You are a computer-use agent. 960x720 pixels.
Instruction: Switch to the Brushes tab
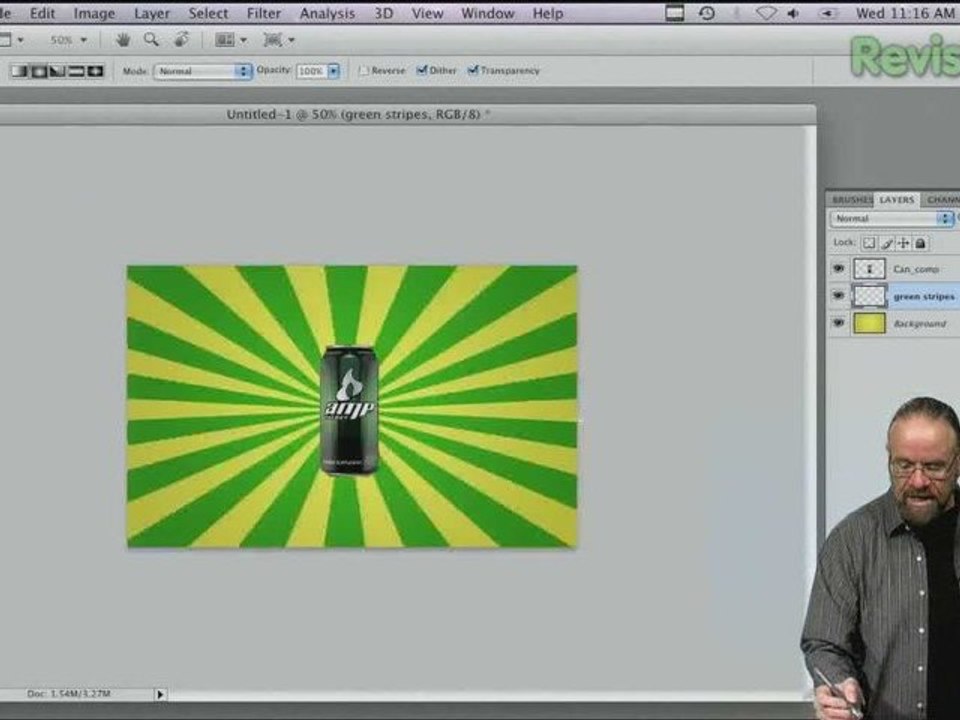pos(851,200)
